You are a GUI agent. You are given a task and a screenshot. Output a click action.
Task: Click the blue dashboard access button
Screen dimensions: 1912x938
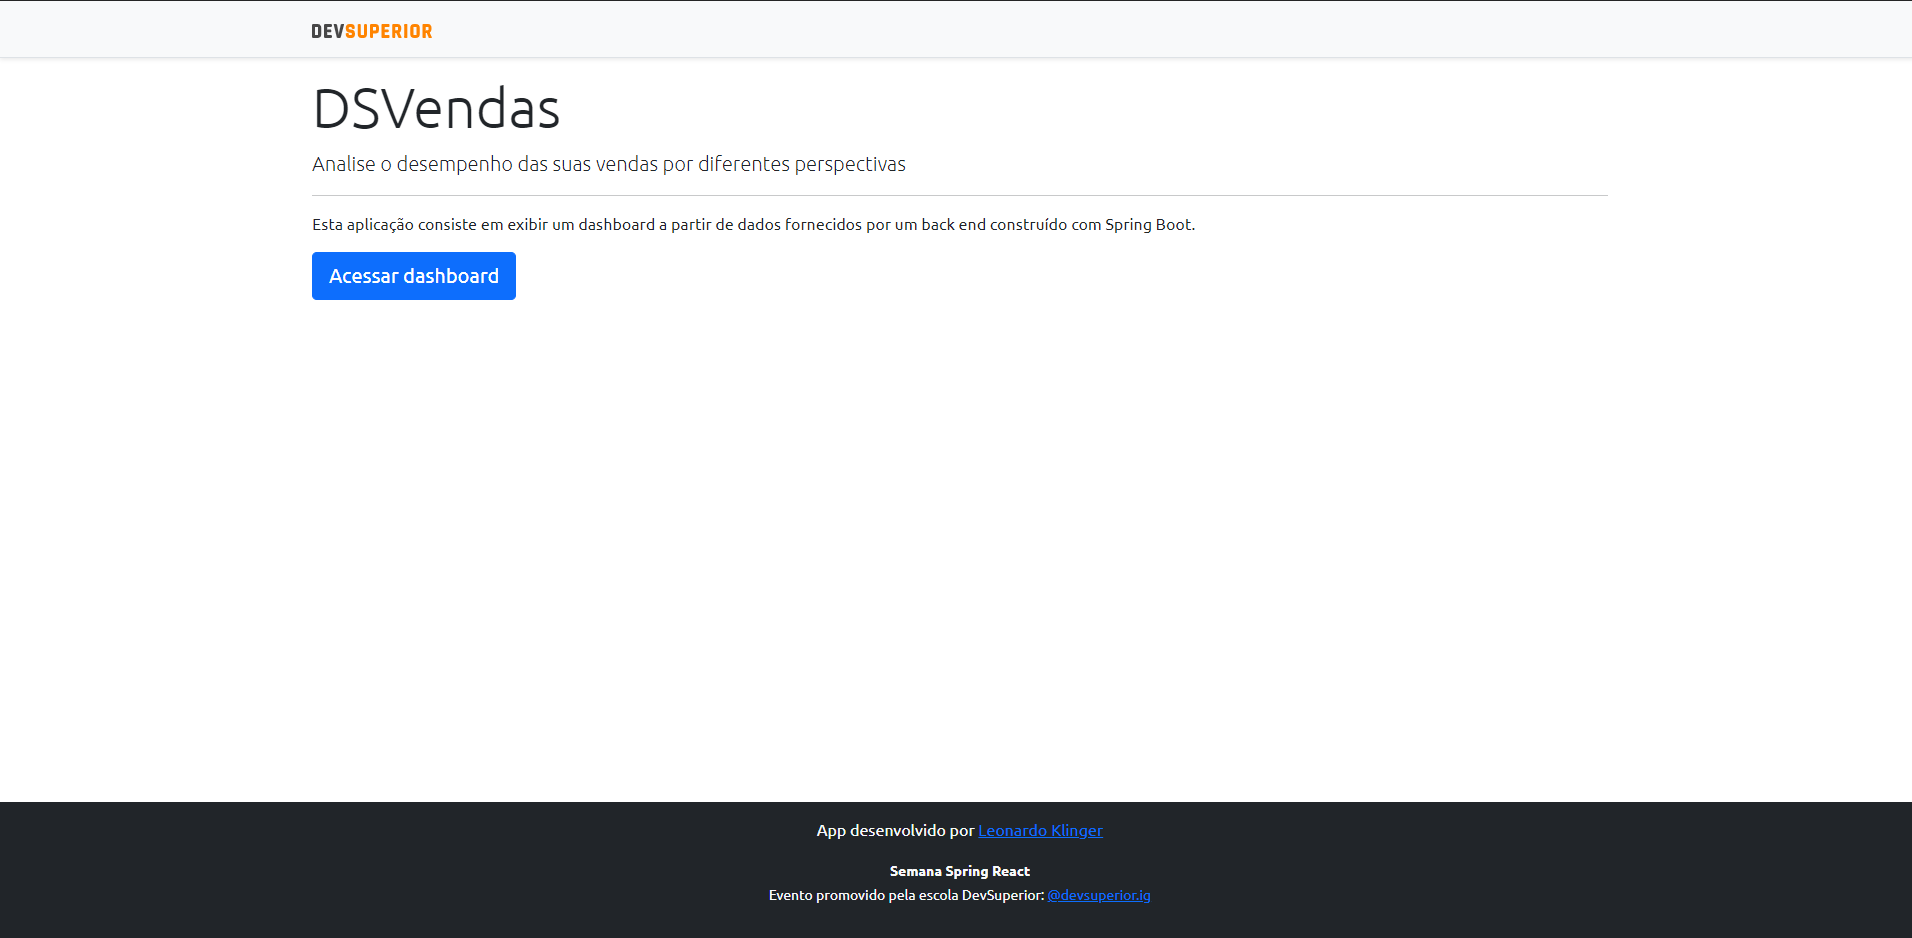[x=413, y=276]
